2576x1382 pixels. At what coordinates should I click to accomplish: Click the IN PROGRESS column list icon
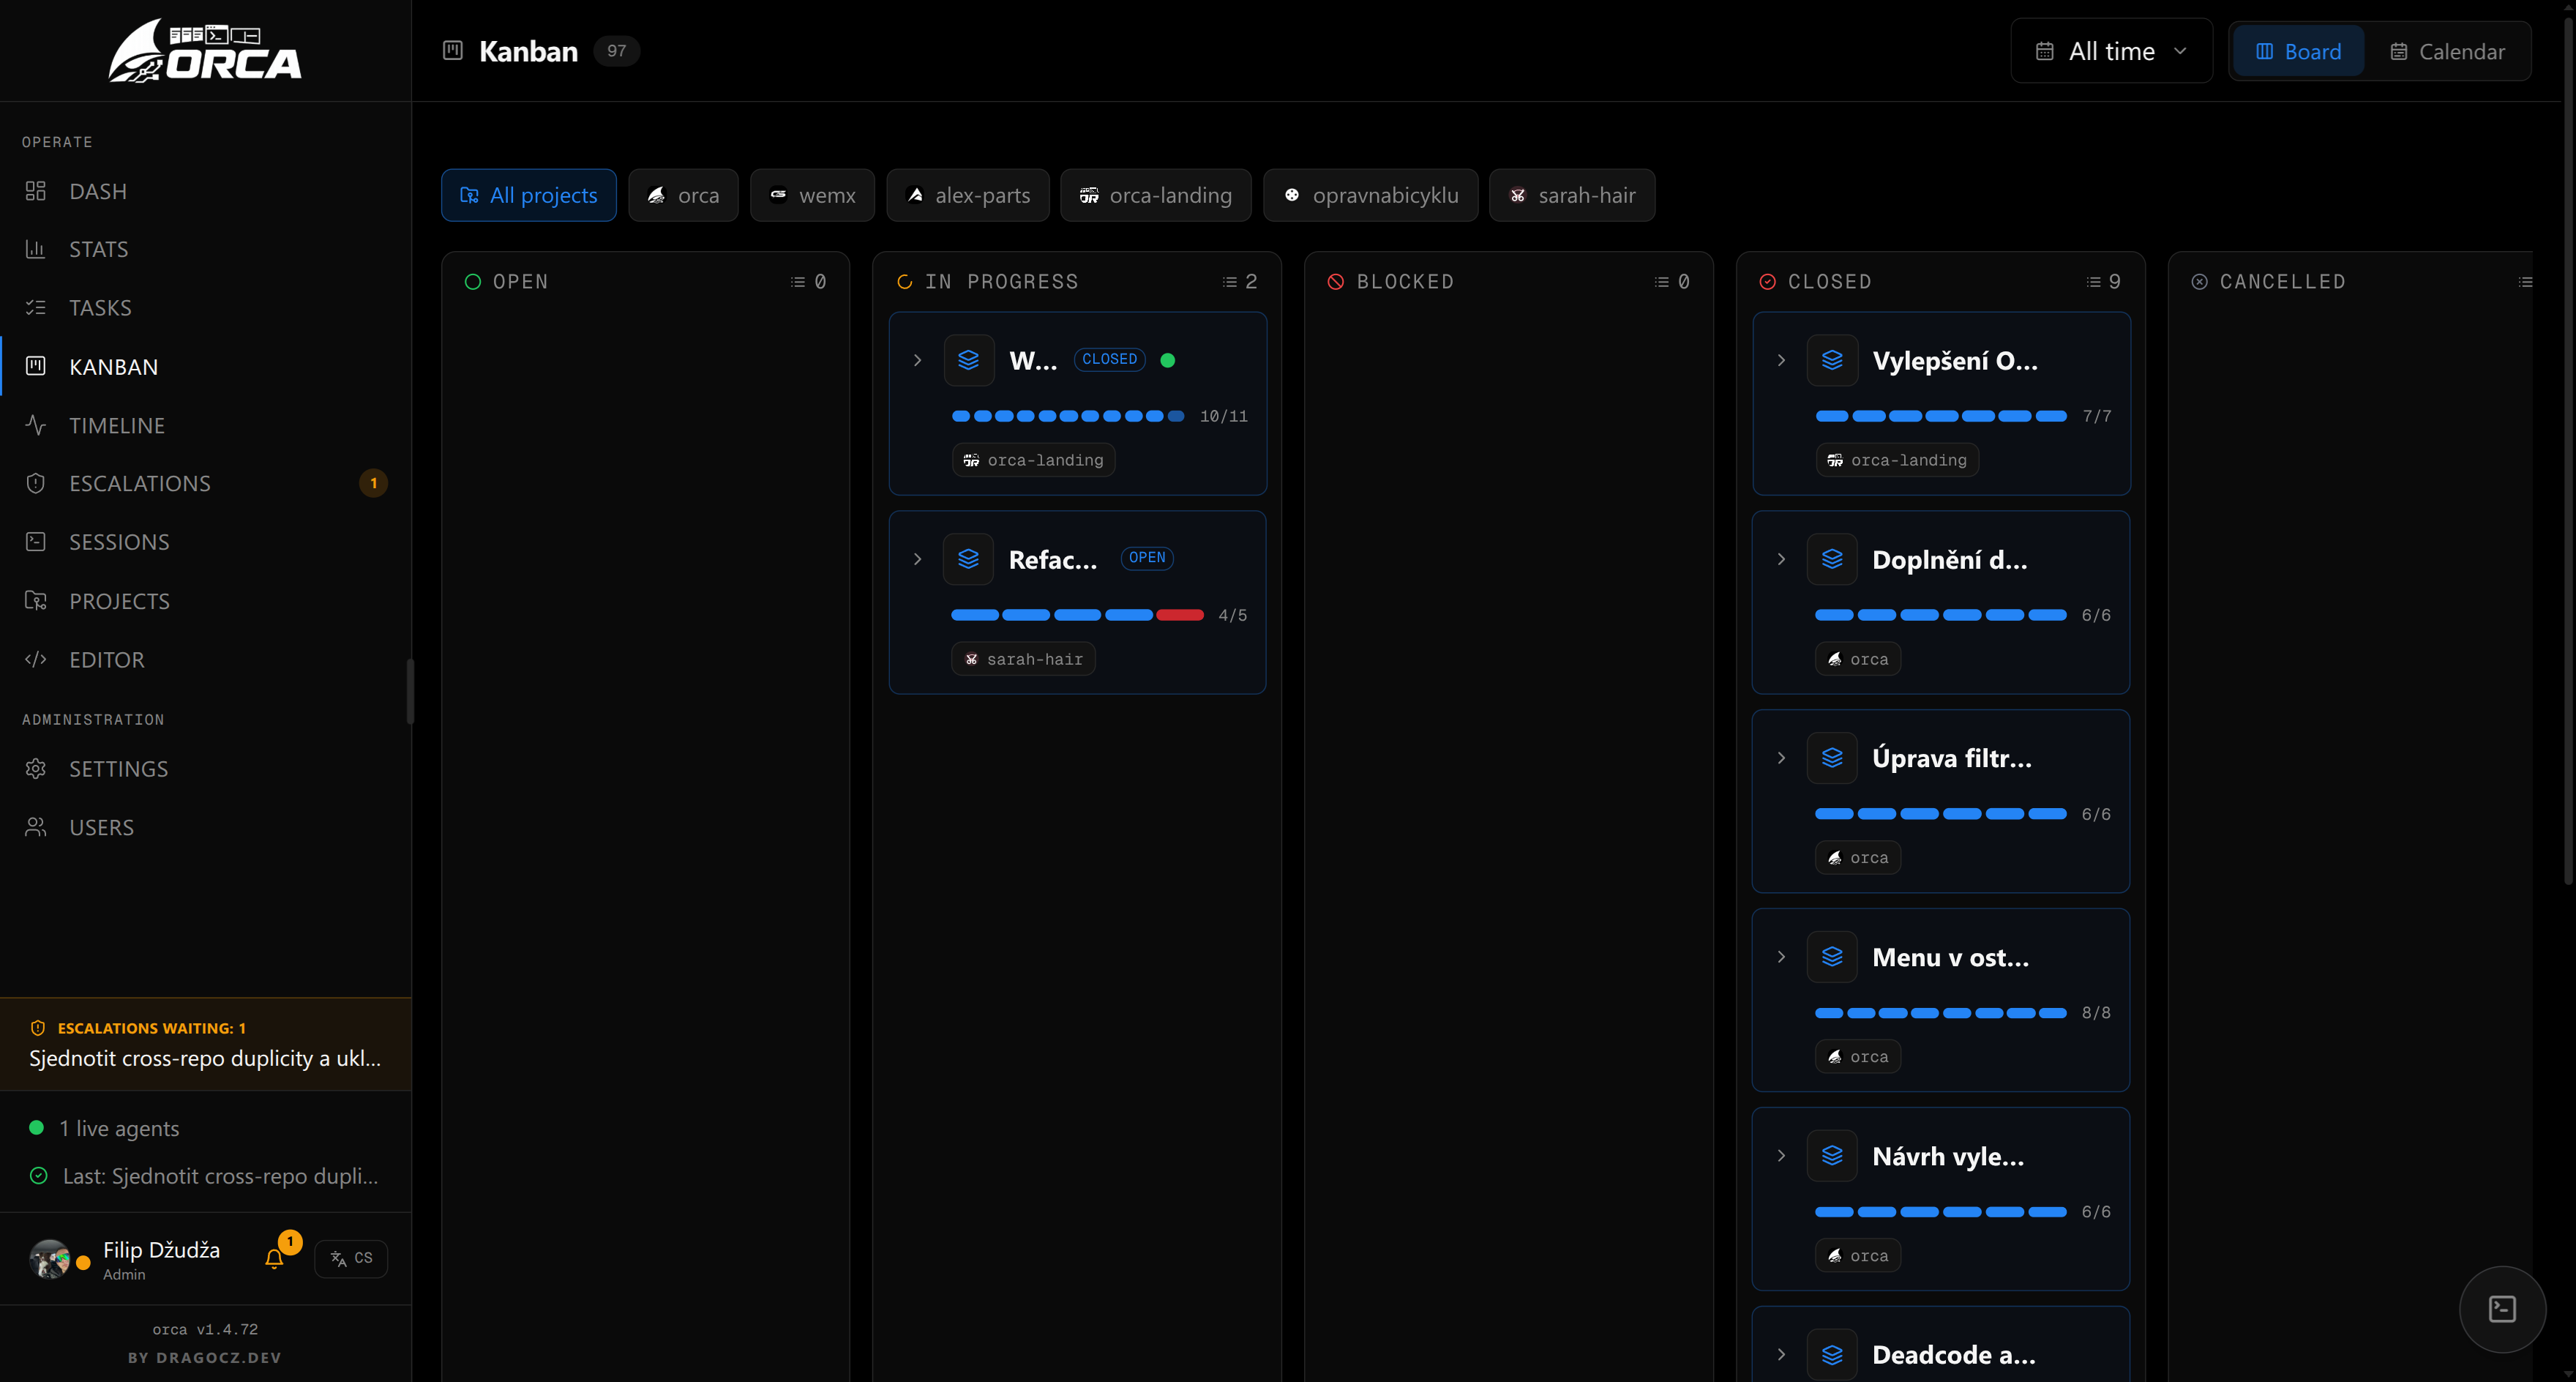[x=1230, y=282]
